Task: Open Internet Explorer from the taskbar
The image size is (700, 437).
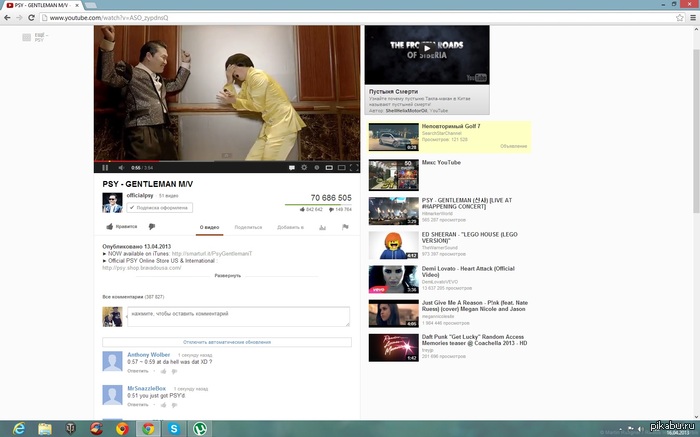Action: point(19,429)
